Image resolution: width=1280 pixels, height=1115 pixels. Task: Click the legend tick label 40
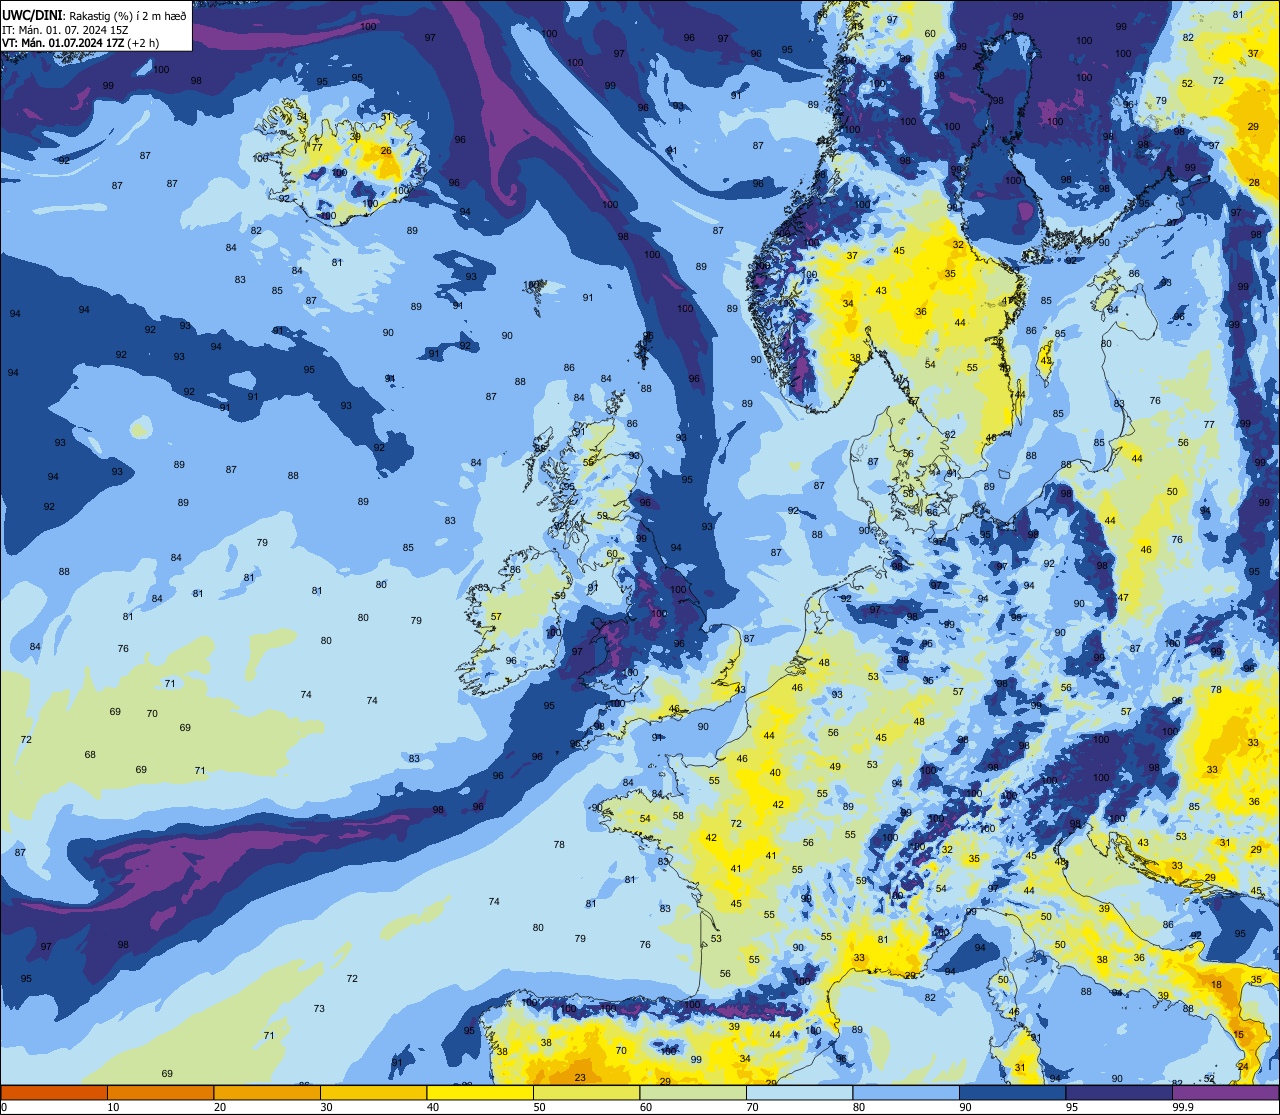432,1107
